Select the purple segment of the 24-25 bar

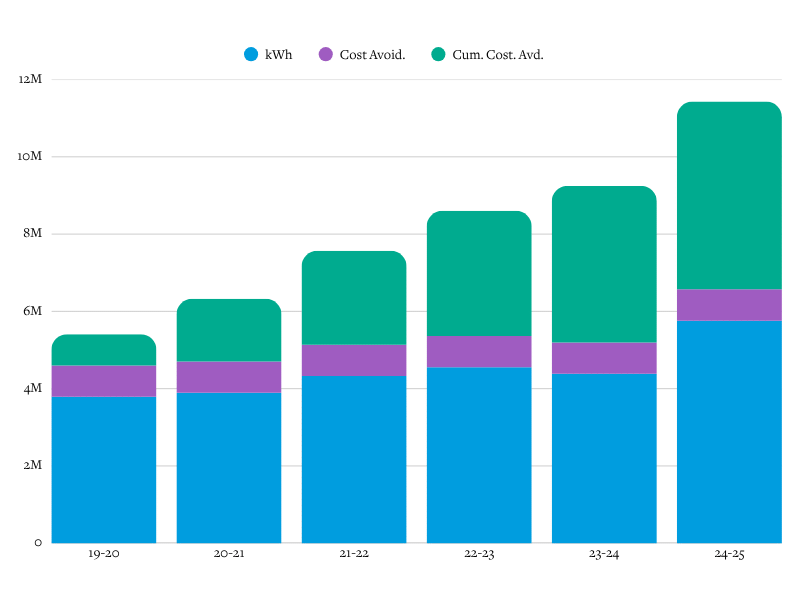pos(729,305)
